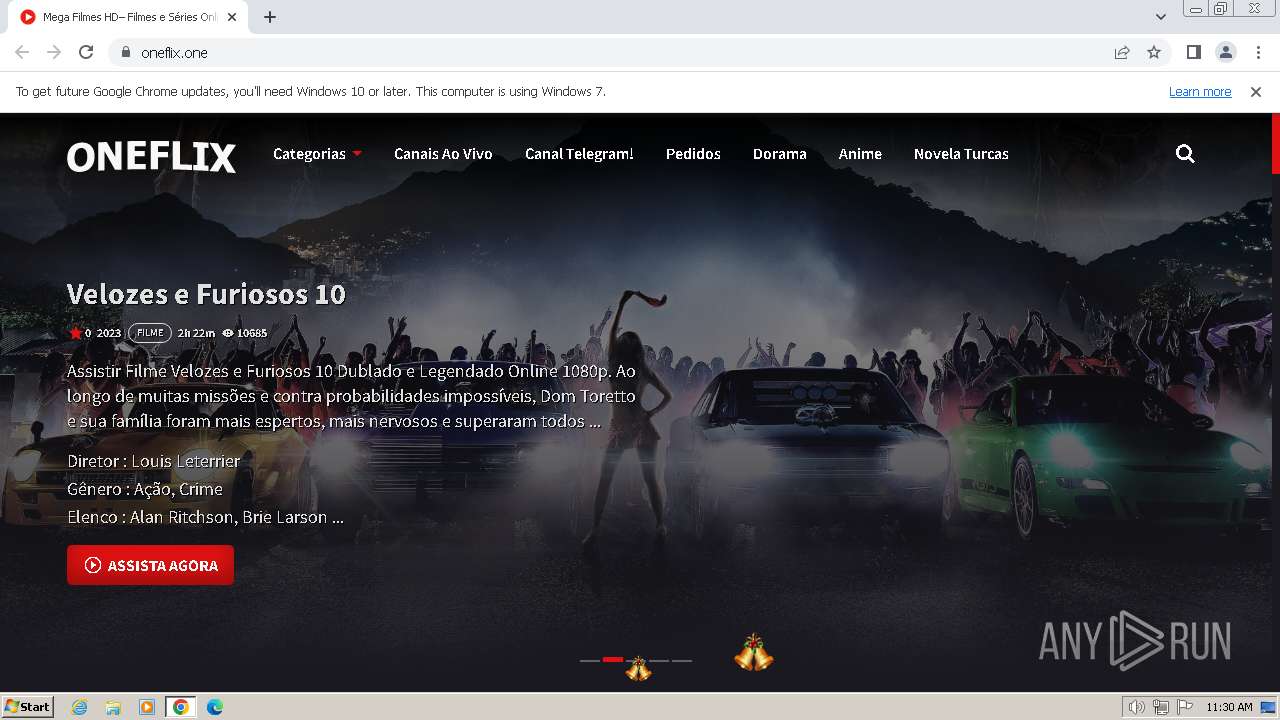Image resolution: width=1280 pixels, height=720 pixels.
Task: Open the Chrome profile avatar menu
Action: pos(1225,52)
